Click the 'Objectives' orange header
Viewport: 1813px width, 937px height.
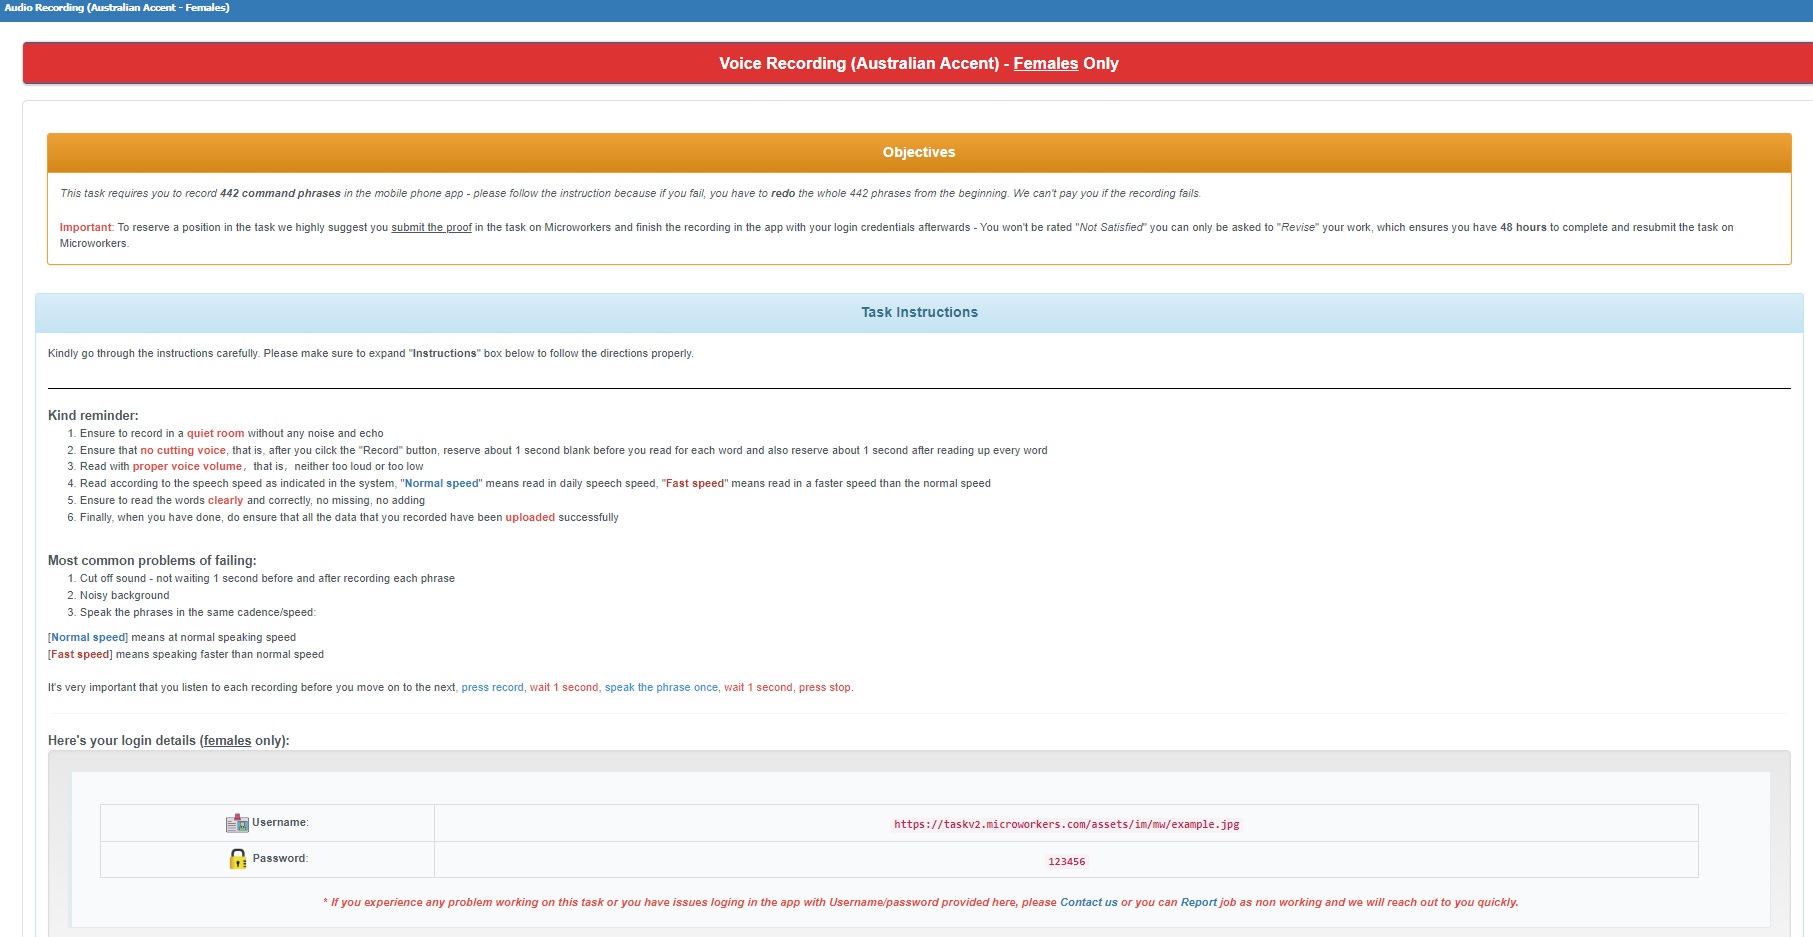click(919, 152)
